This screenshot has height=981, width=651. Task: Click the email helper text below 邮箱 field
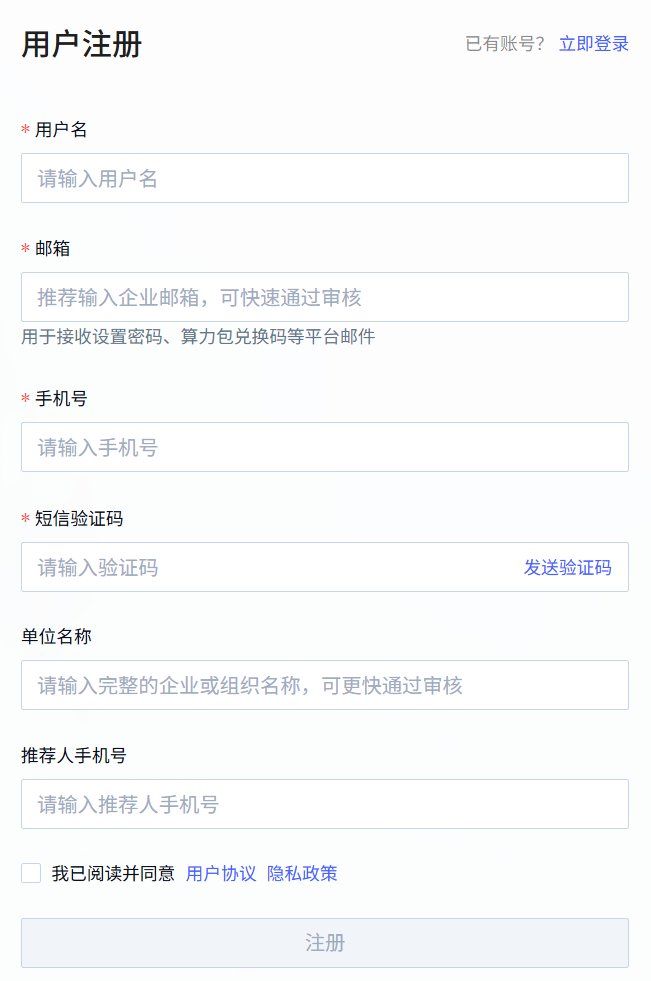click(x=198, y=337)
